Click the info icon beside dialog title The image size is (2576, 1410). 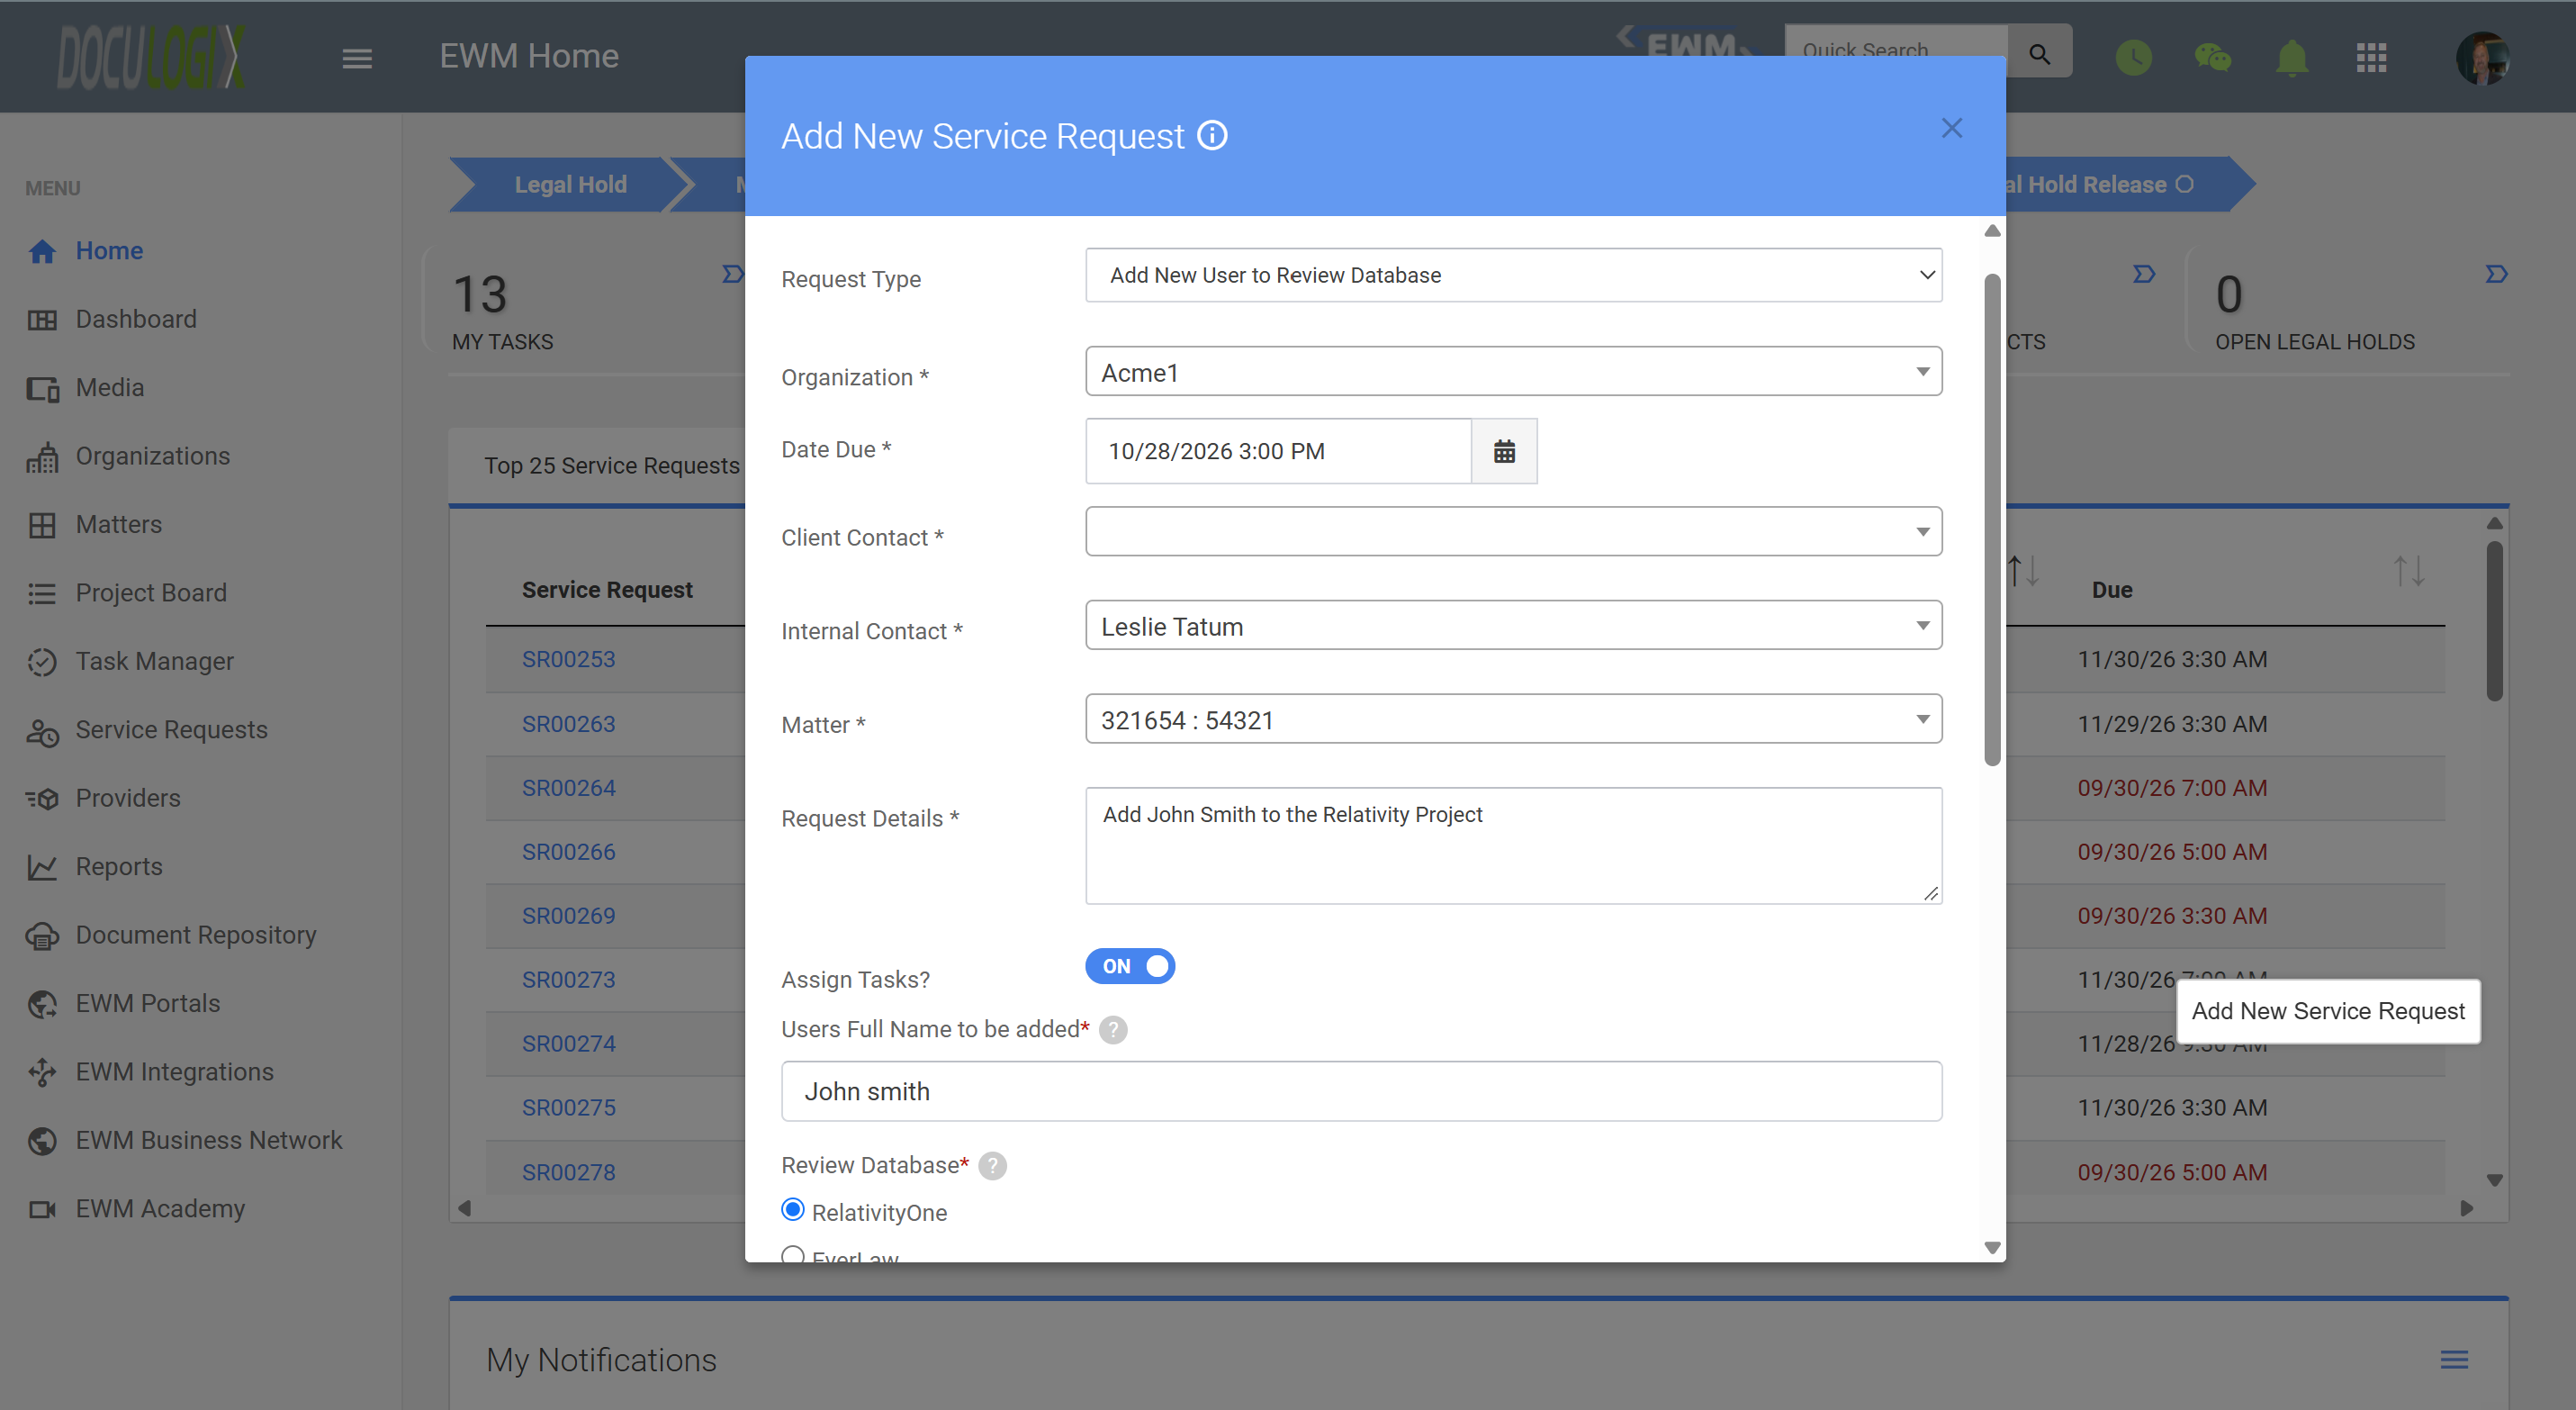click(1212, 135)
